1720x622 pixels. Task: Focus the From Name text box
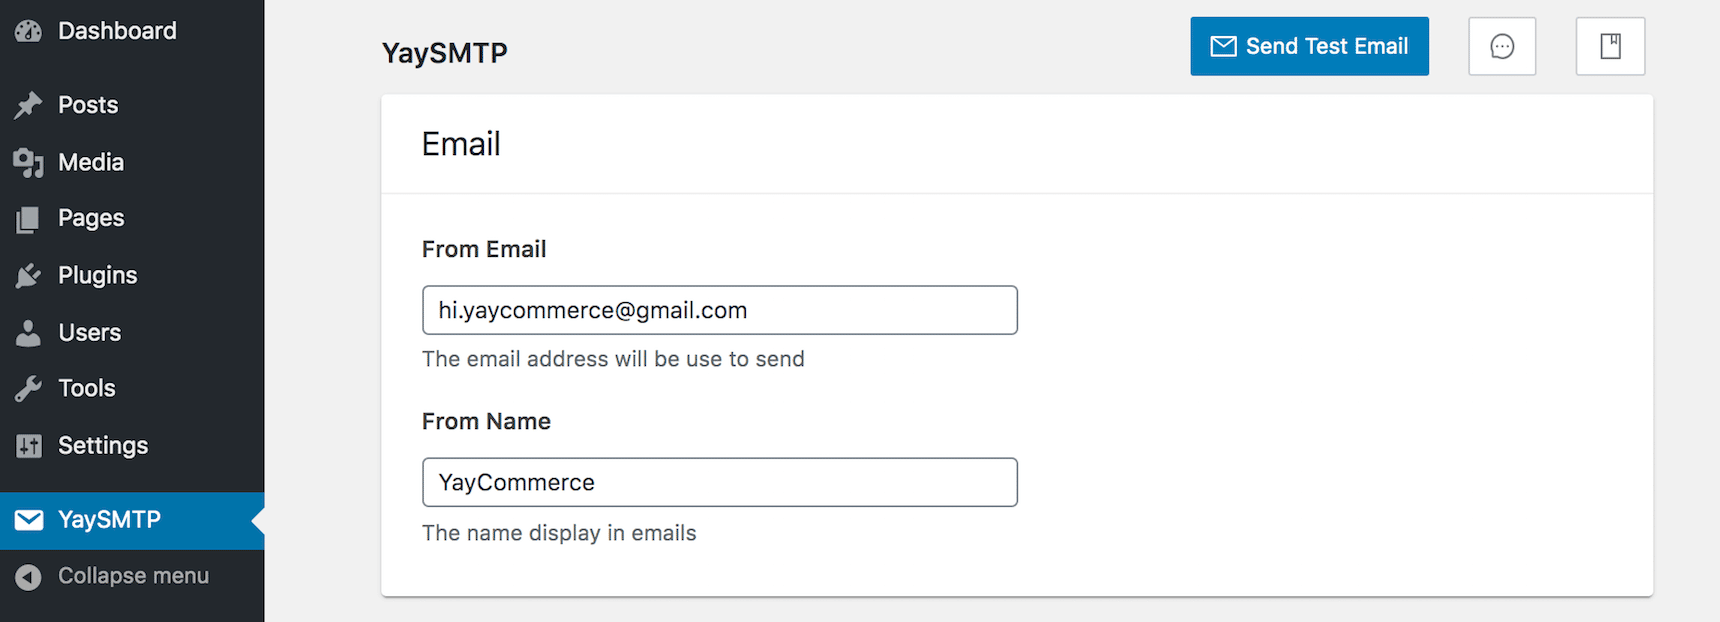pos(719,482)
